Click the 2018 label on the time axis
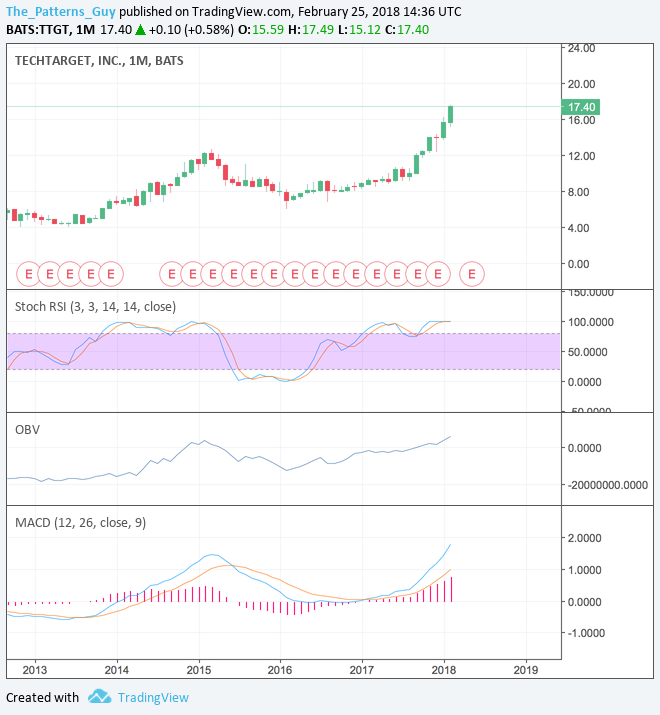The width and height of the screenshot is (660, 715). (x=444, y=670)
